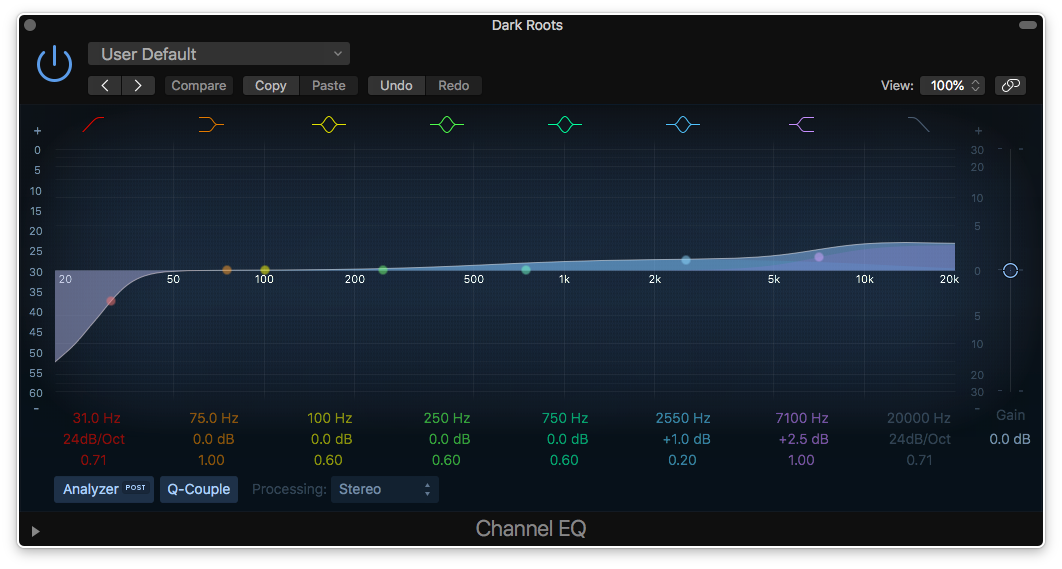The height and width of the screenshot is (569, 1062).
Task: Click the 2550 Hz frequency value
Action: 683,418
